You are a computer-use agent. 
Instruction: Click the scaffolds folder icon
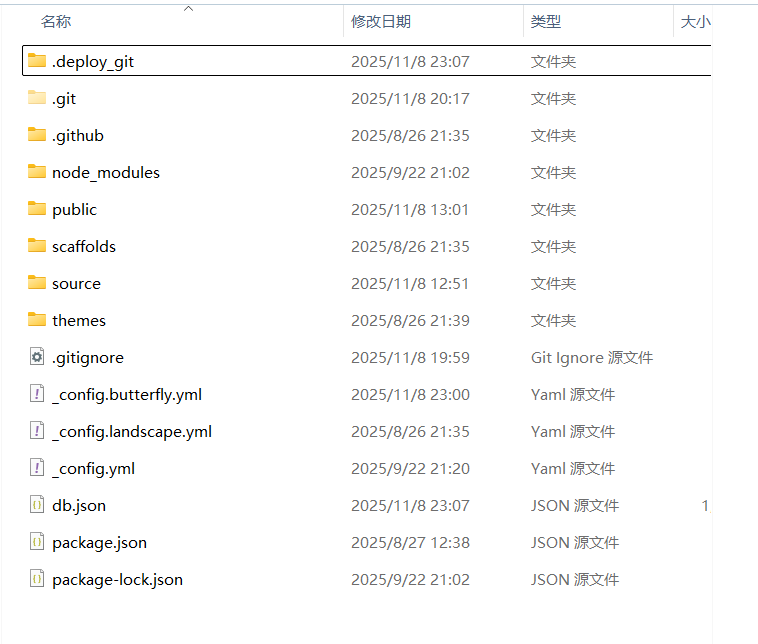click(x=37, y=246)
